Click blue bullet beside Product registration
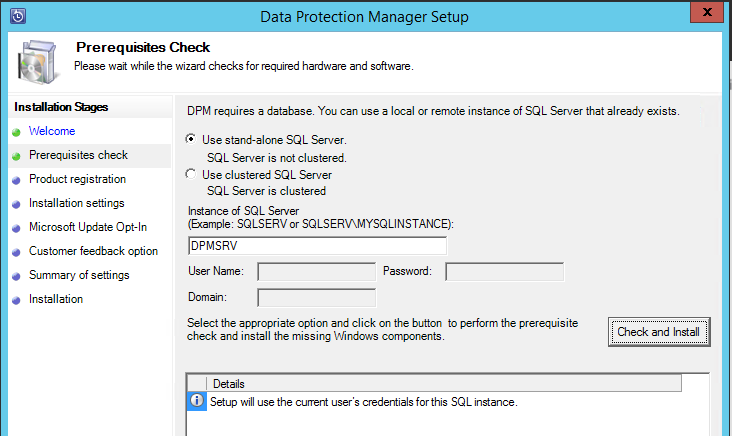This screenshot has width=732, height=436. 16,180
